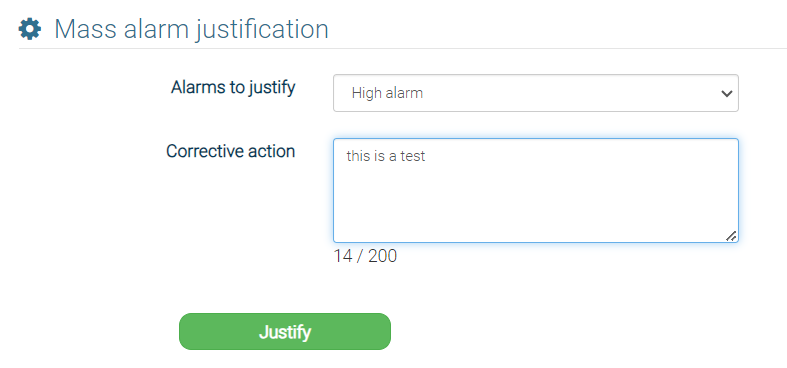Open the Alarms to justify dropdown
This screenshot has width=787, height=368.
coord(536,93)
